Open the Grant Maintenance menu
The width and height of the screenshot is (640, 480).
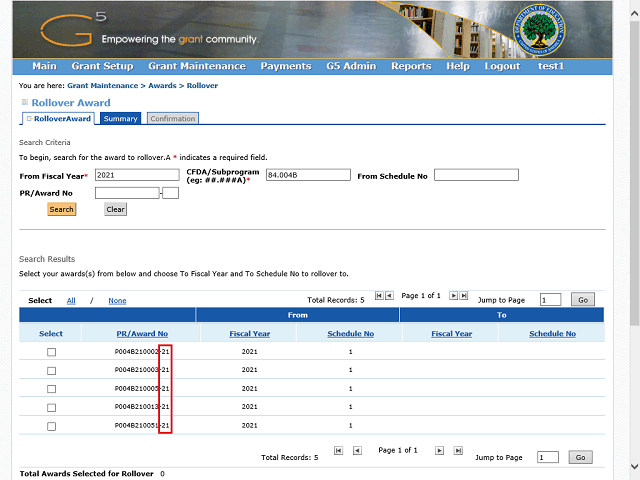[x=196, y=66]
